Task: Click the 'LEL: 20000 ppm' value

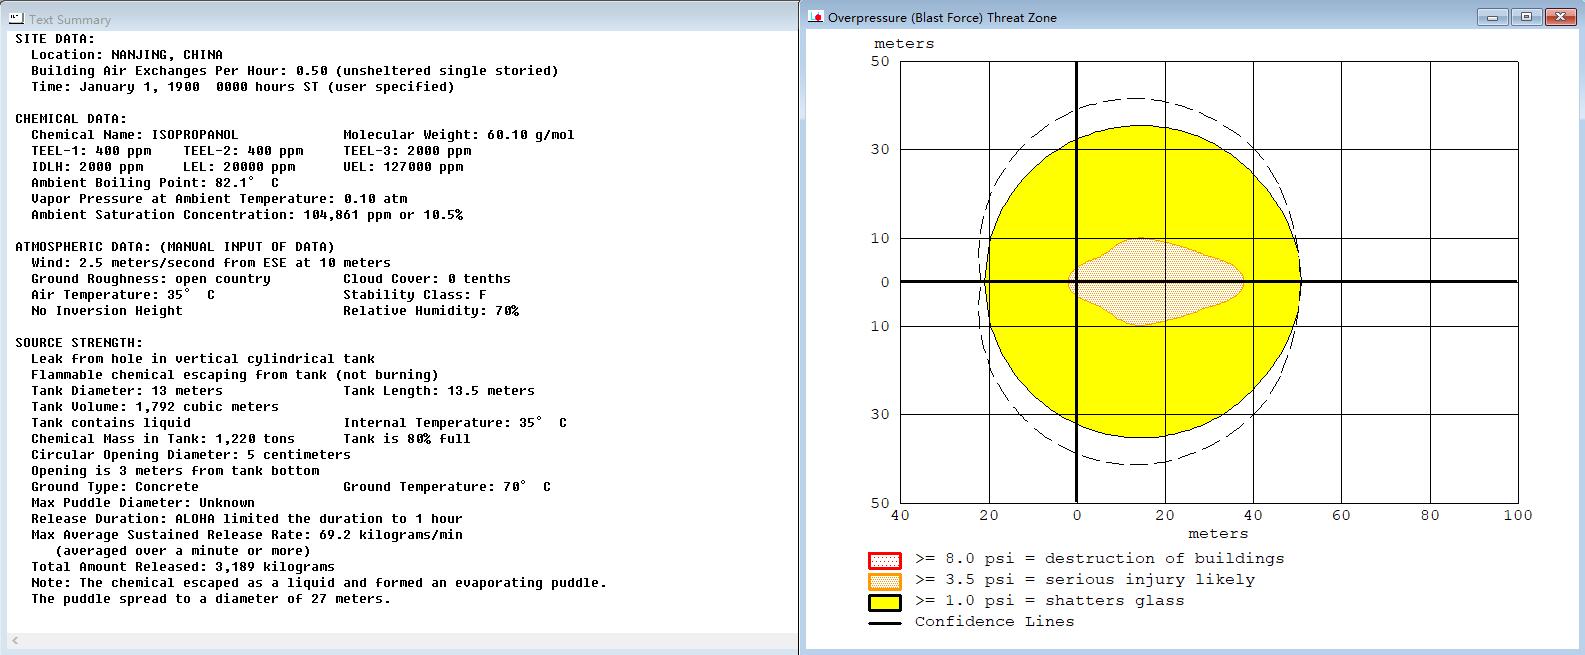Action: pyautogui.click(x=239, y=167)
